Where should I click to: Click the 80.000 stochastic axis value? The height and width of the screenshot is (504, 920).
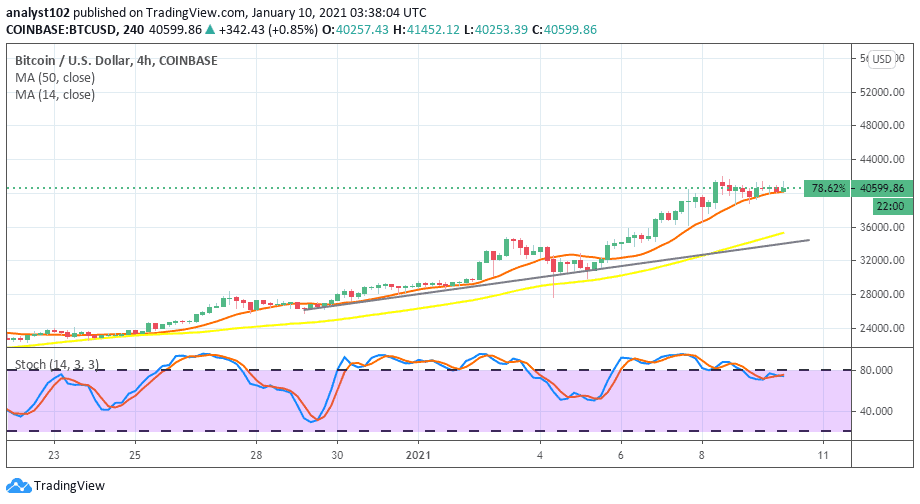877,370
